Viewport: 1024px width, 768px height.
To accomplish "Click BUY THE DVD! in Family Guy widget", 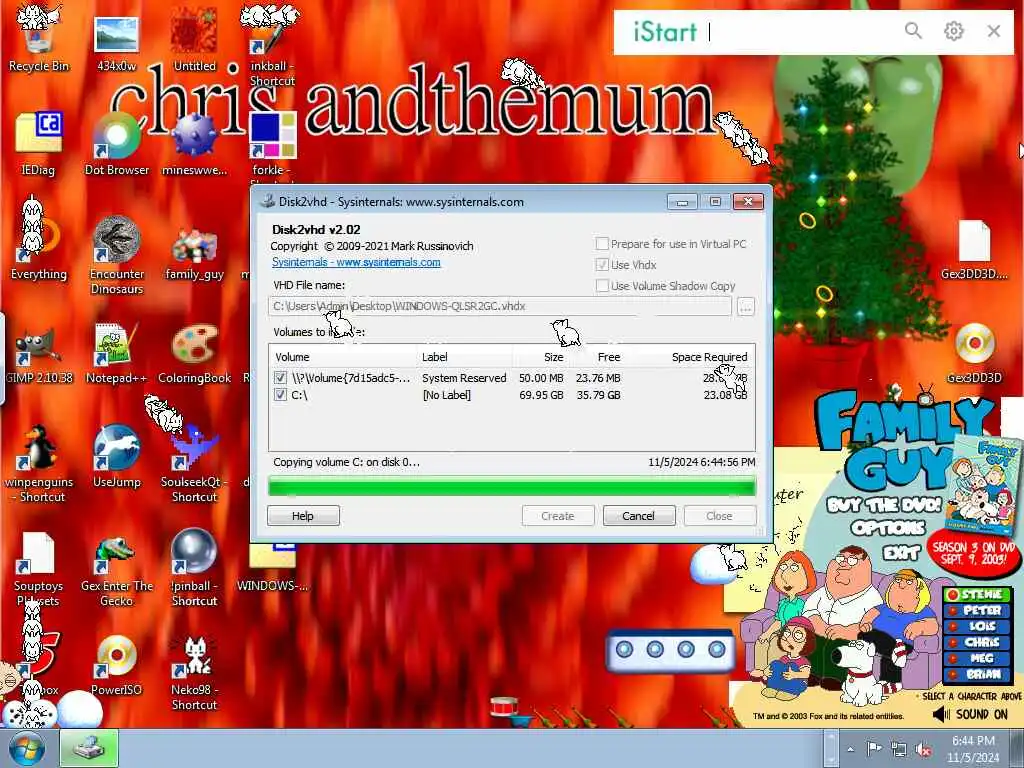I will 884,505.
